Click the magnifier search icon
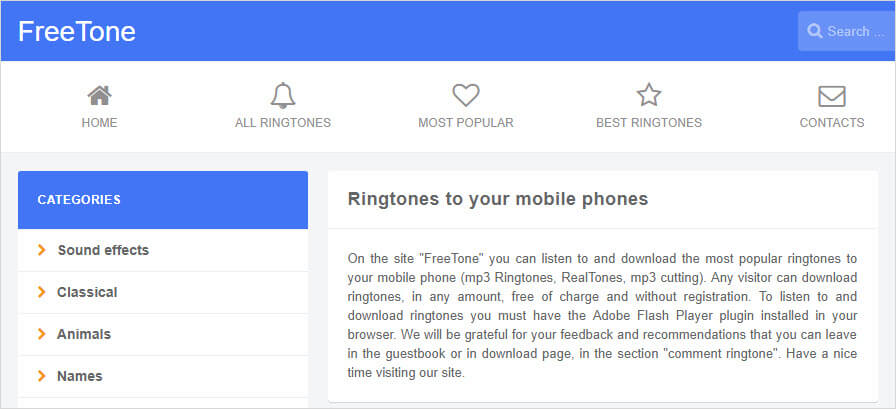Image resolution: width=896 pixels, height=409 pixels. click(815, 31)
